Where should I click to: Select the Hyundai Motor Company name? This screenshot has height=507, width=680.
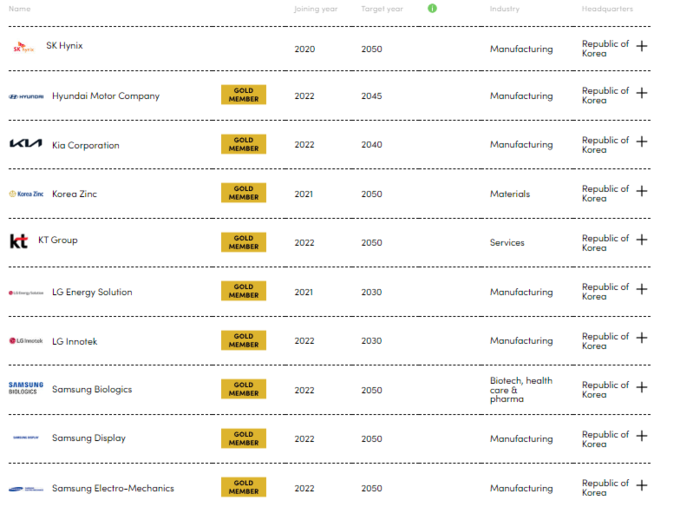[106, 96]
